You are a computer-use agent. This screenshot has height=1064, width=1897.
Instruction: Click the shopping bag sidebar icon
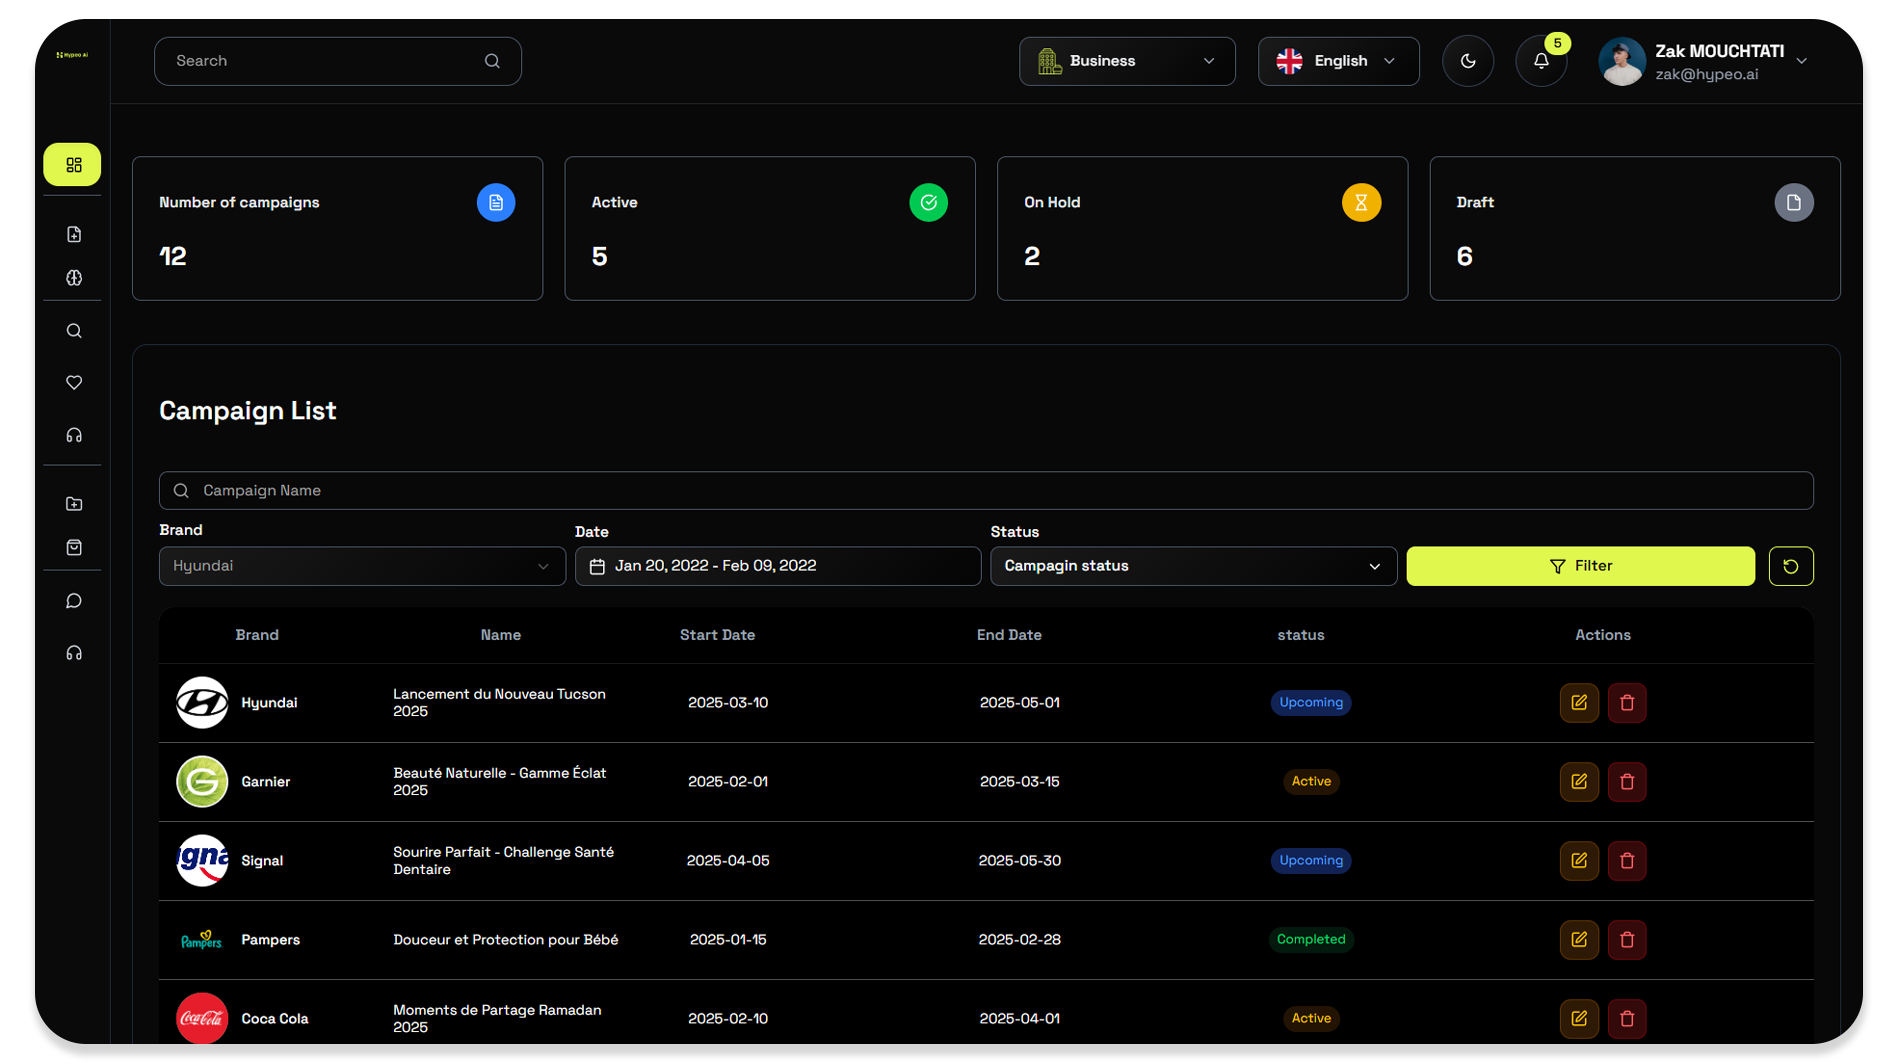pyautogui.click(x=74, y=547)
